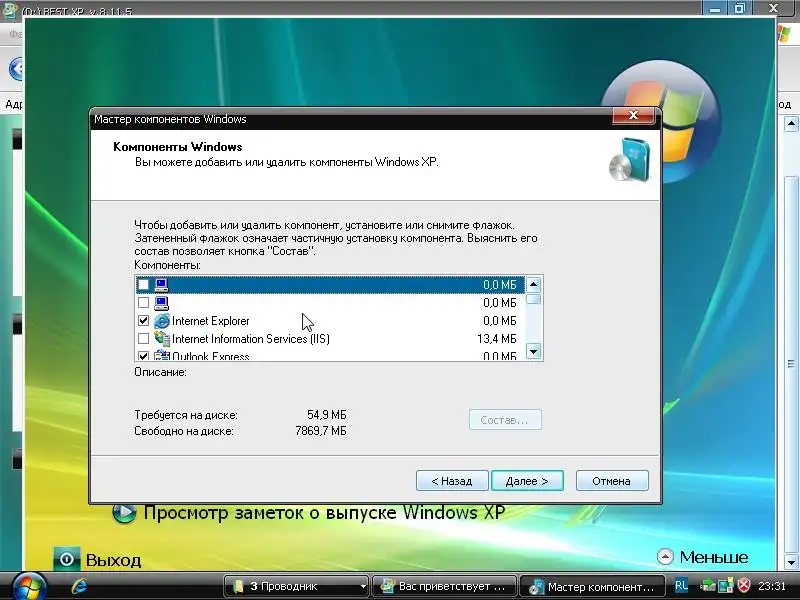800x600 pixels.
Task: Click the background window's vertical scrollbar thumb
Action: (791, 363)
